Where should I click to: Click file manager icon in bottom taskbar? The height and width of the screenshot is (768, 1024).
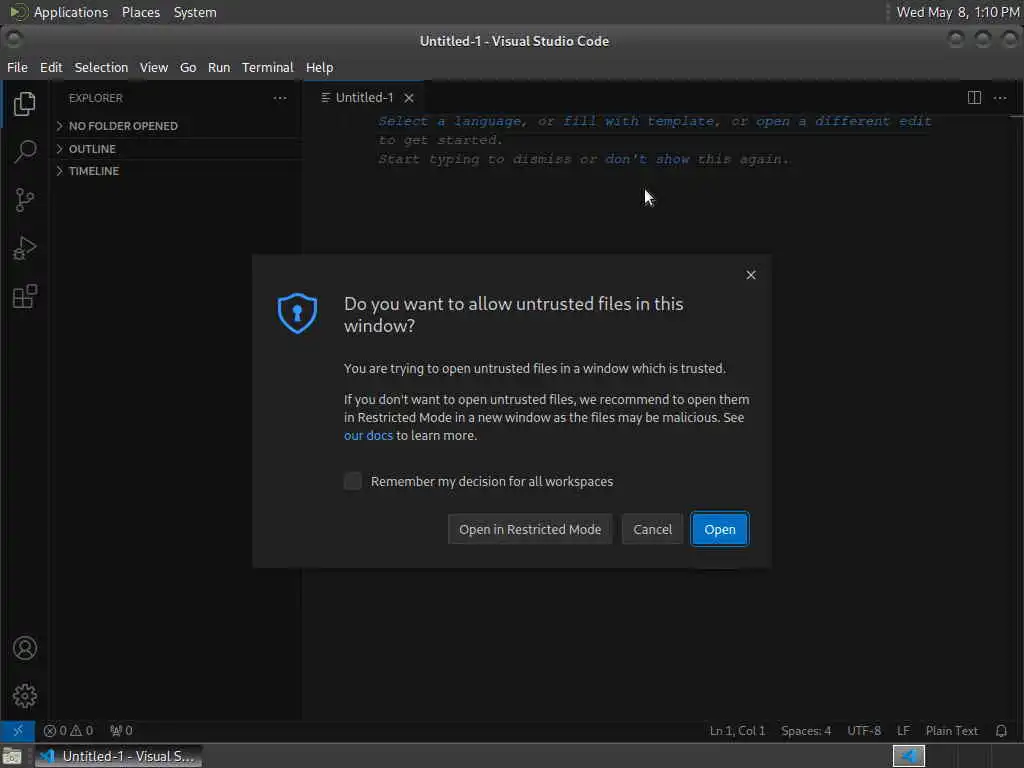click(x=12, y=756)
